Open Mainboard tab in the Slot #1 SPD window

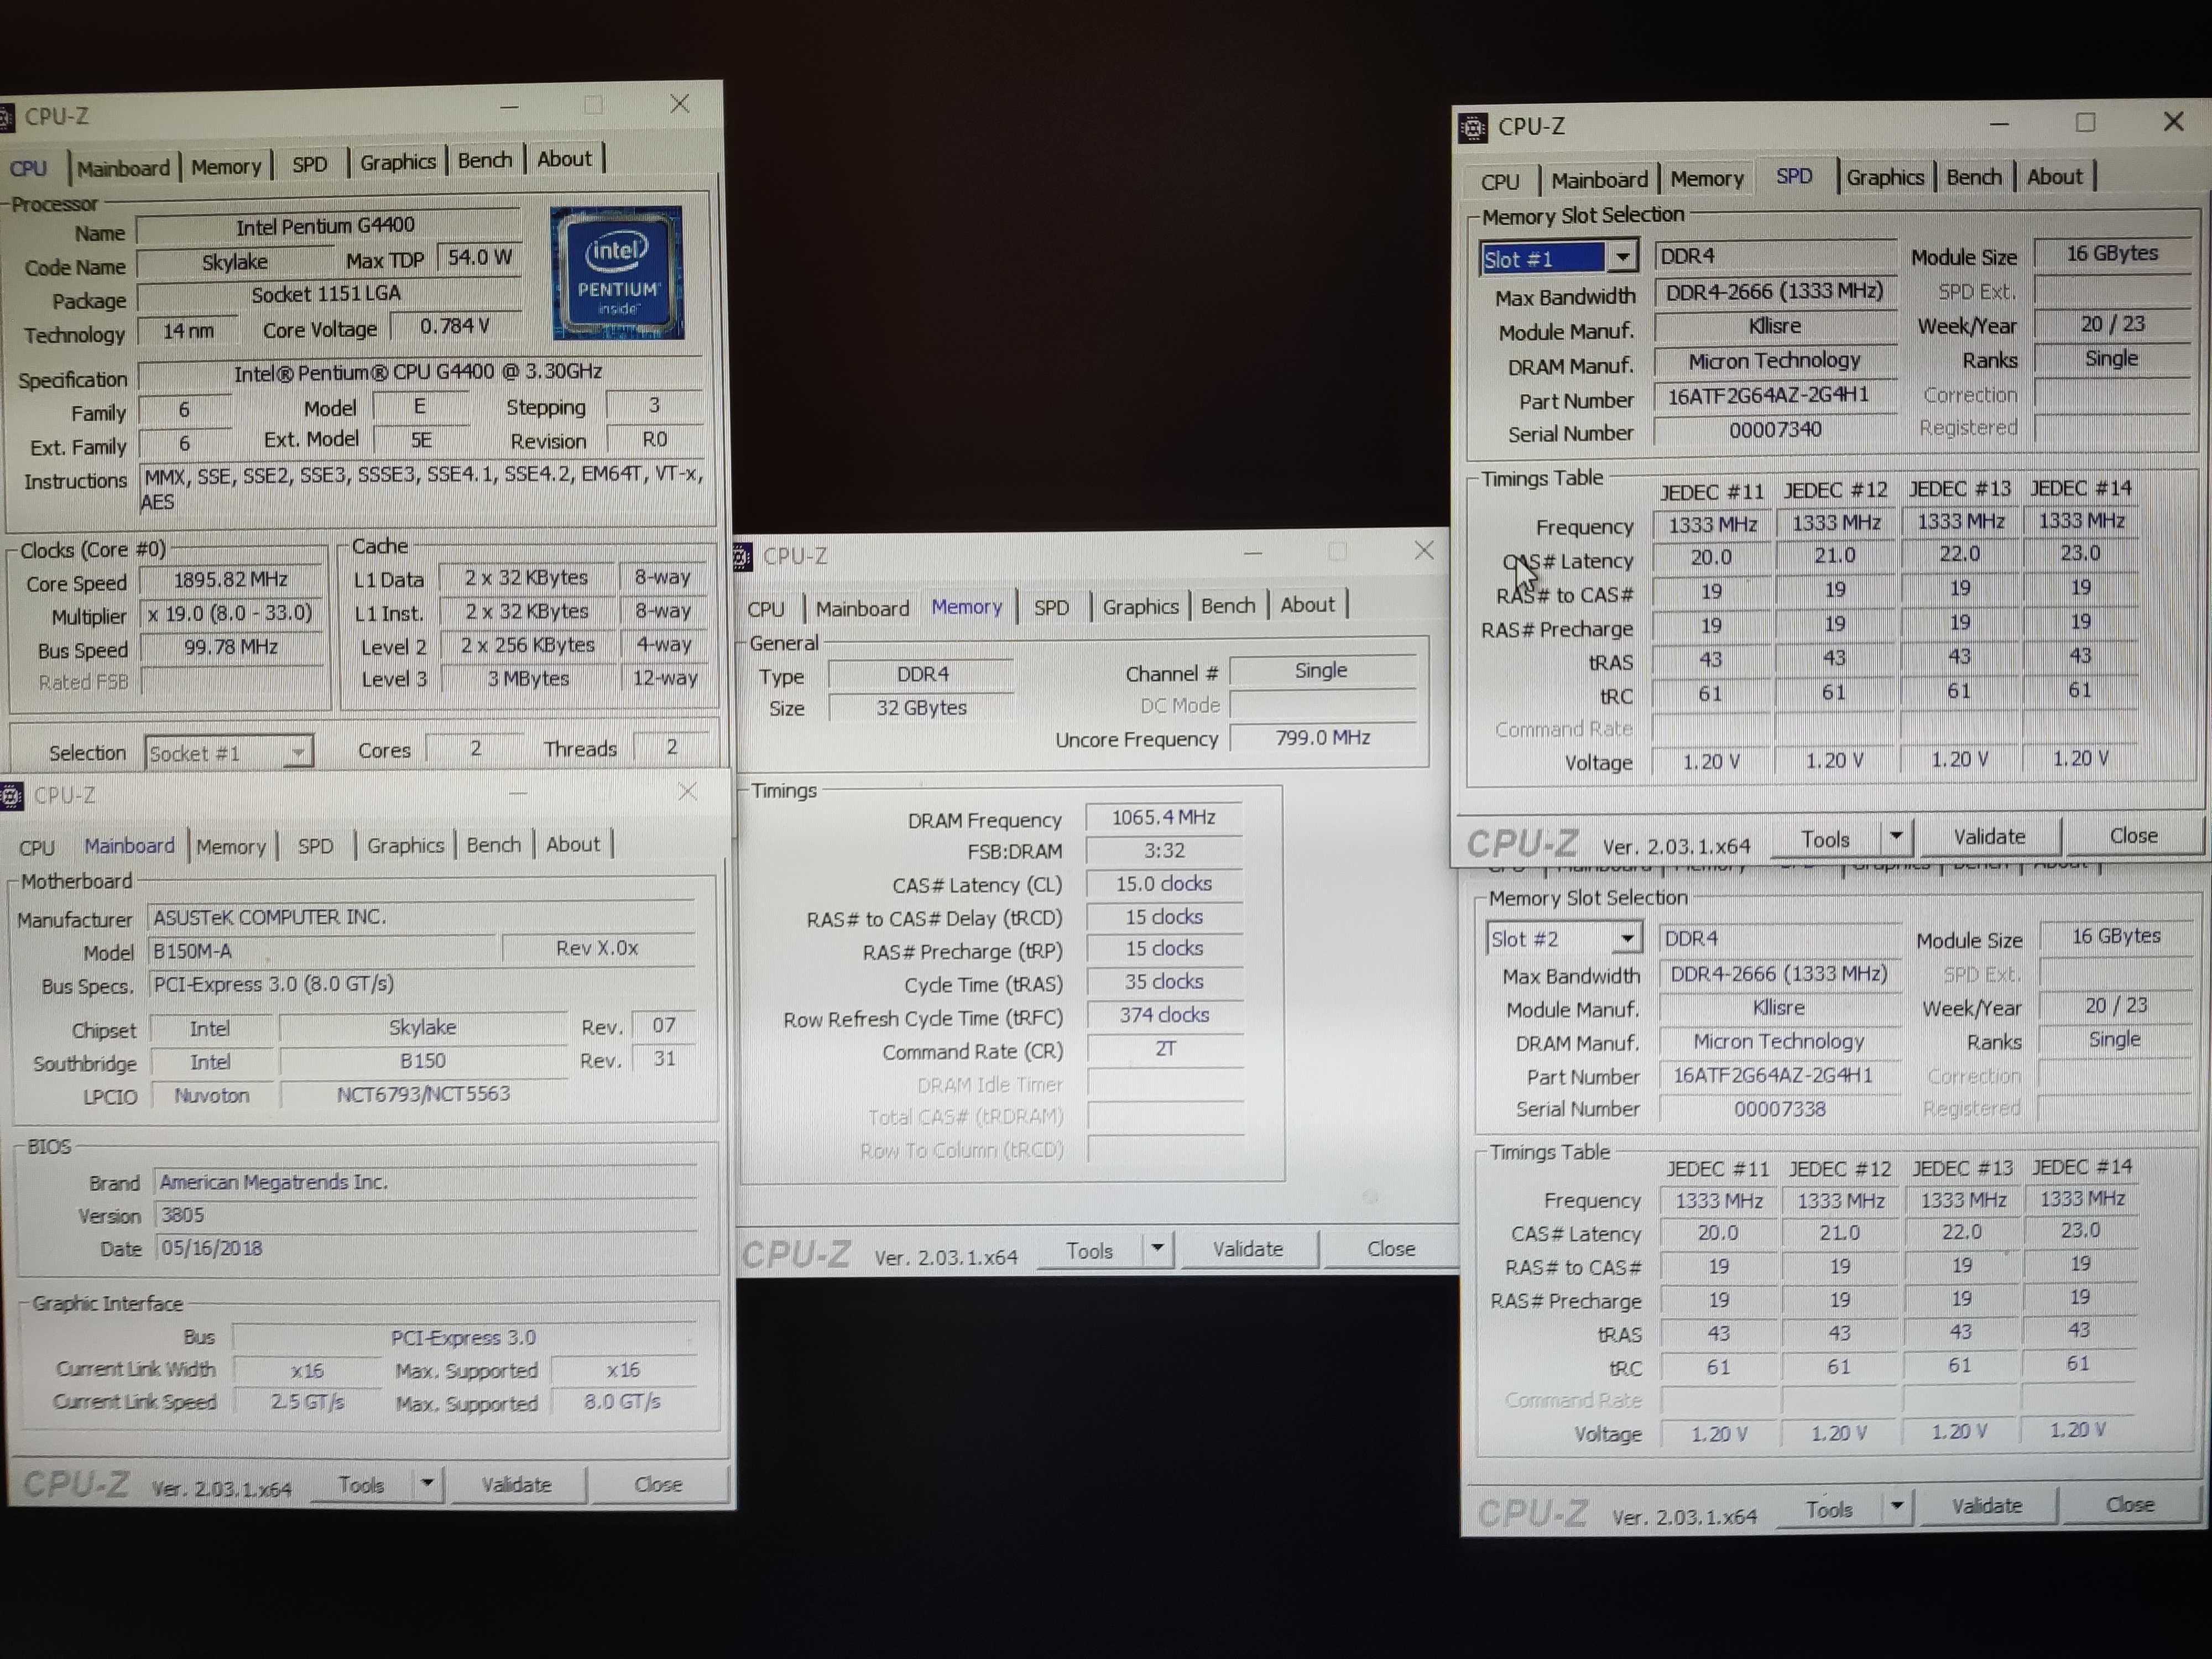click(1599, 180)
